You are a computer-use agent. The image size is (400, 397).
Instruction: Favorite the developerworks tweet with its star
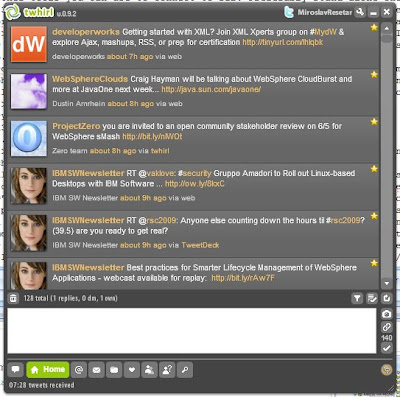[374, 27]
